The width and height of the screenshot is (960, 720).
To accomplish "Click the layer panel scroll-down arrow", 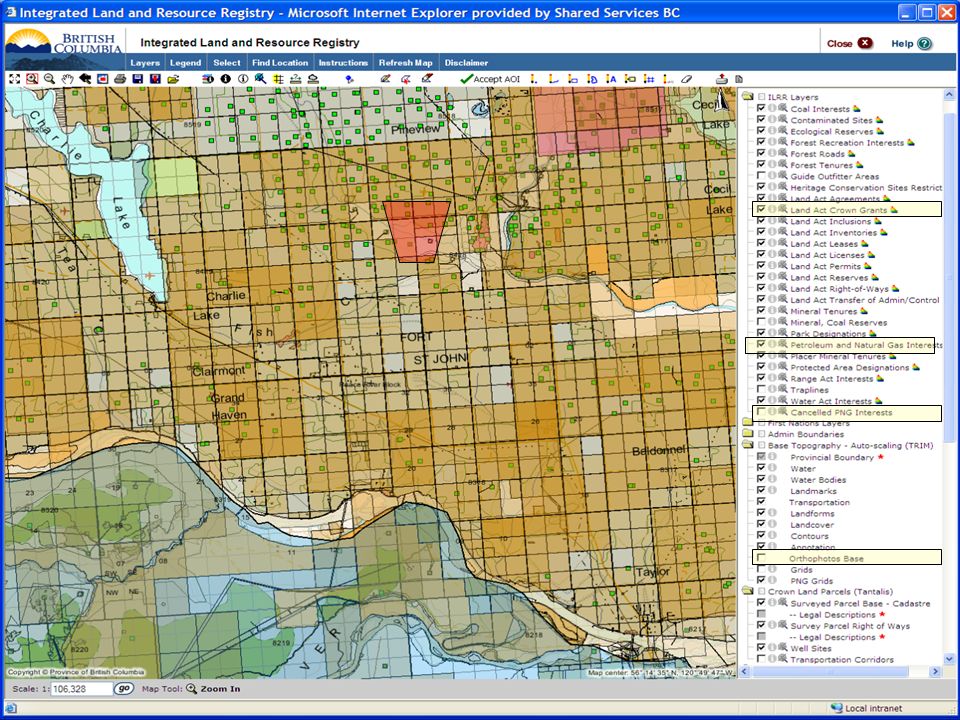I will pos(949,659).
